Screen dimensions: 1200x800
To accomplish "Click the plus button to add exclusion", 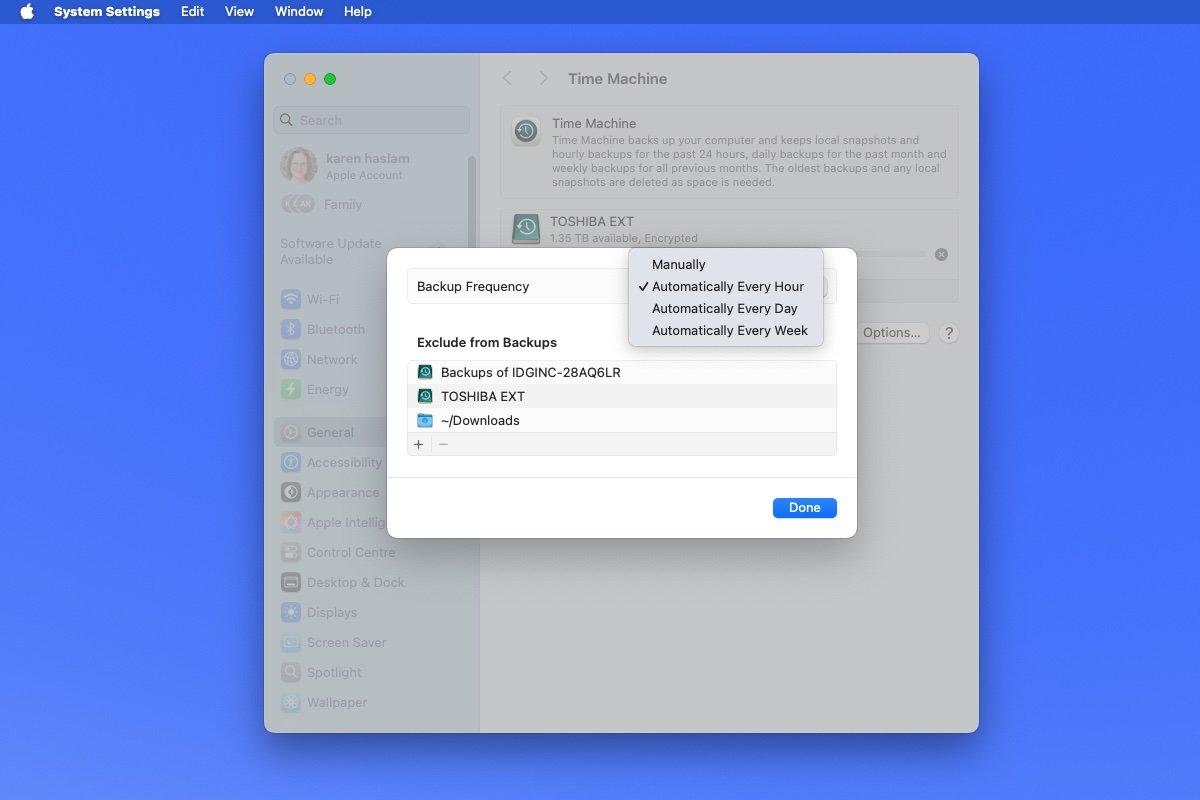I will point(419,444).
